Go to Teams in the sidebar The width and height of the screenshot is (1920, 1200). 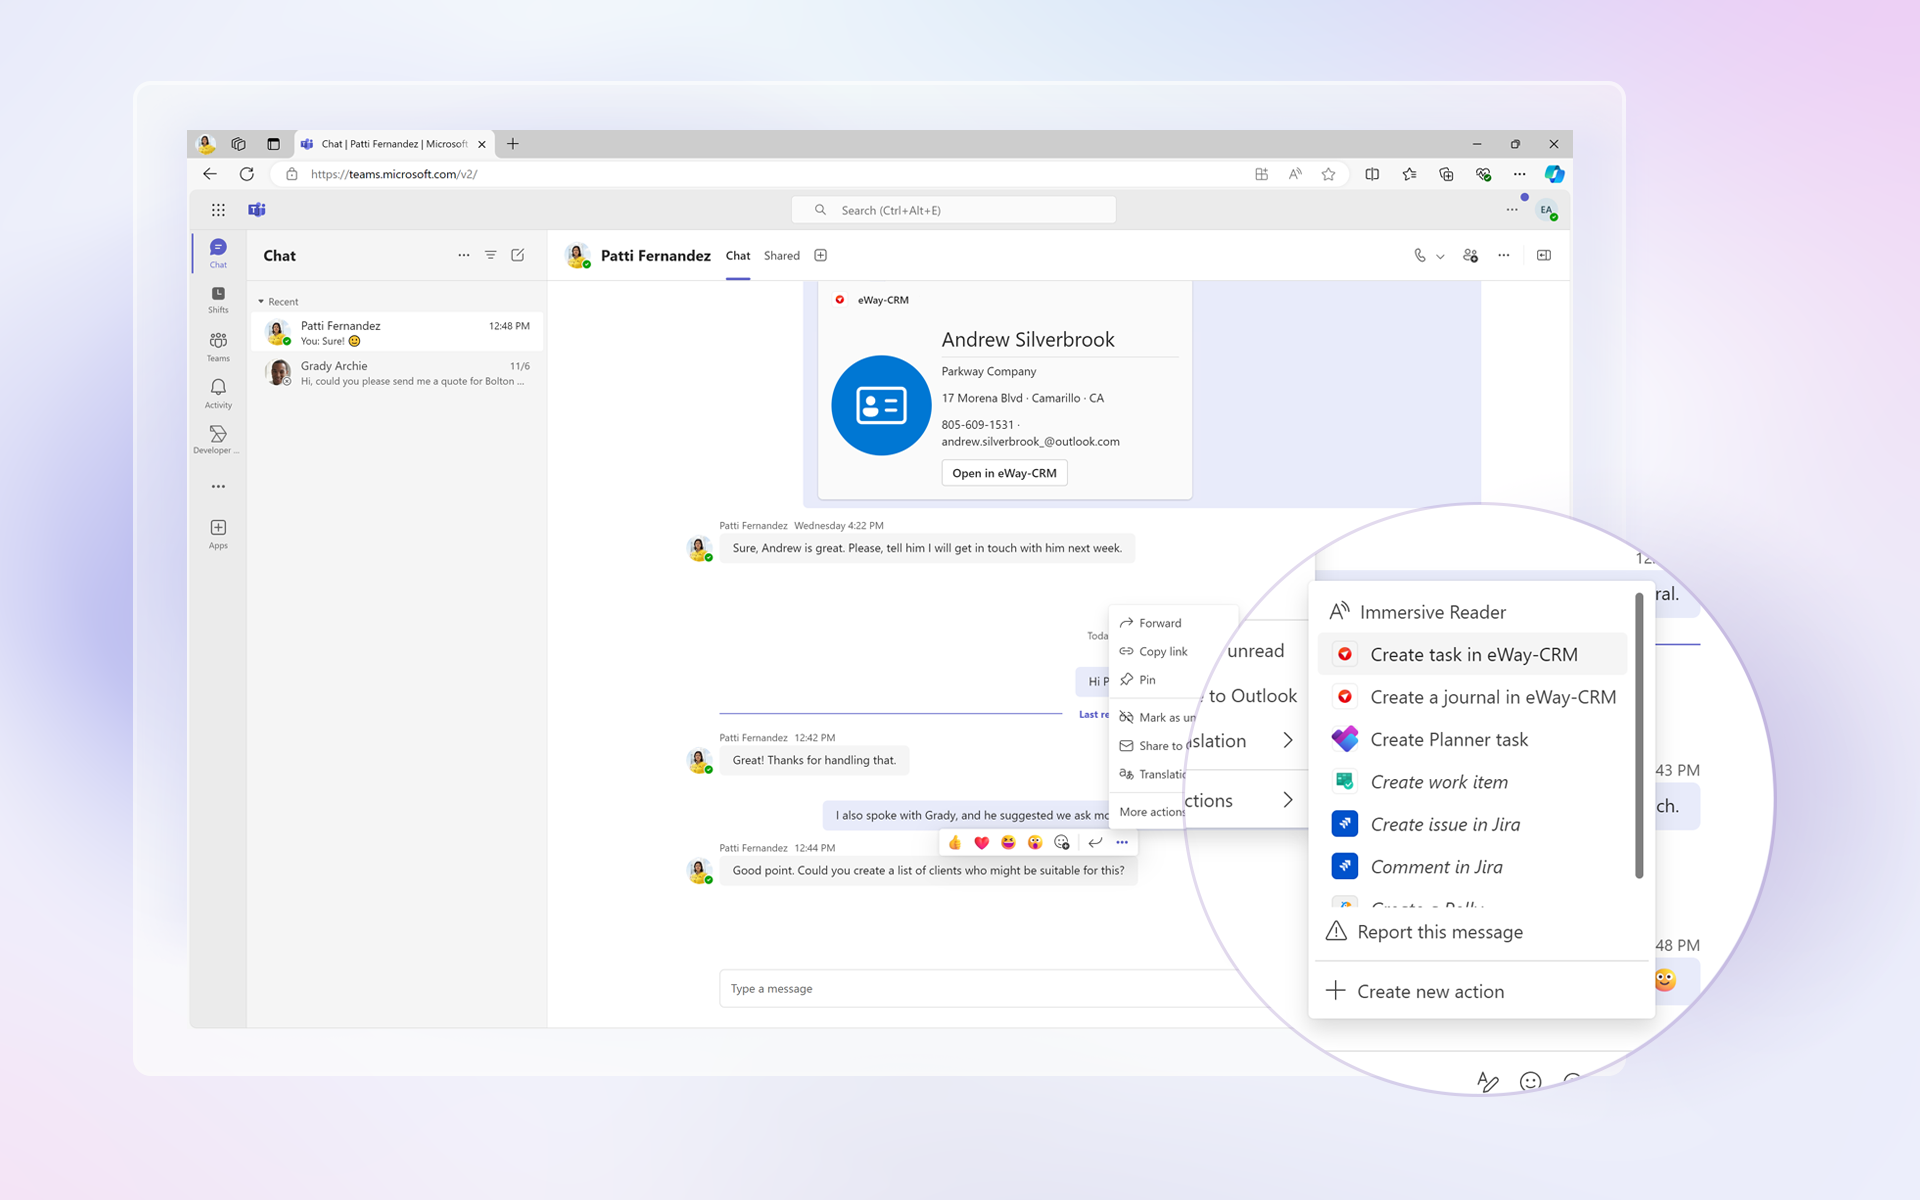(218, 347)
